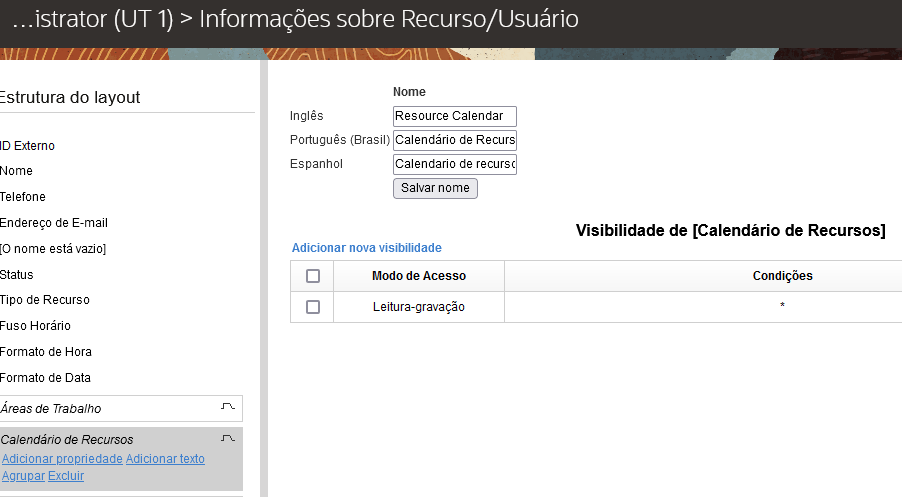The height and width of the screenshot is (497, 902).
Task: Click the Estrutura do layout heading
Action: tap(70, 97)
